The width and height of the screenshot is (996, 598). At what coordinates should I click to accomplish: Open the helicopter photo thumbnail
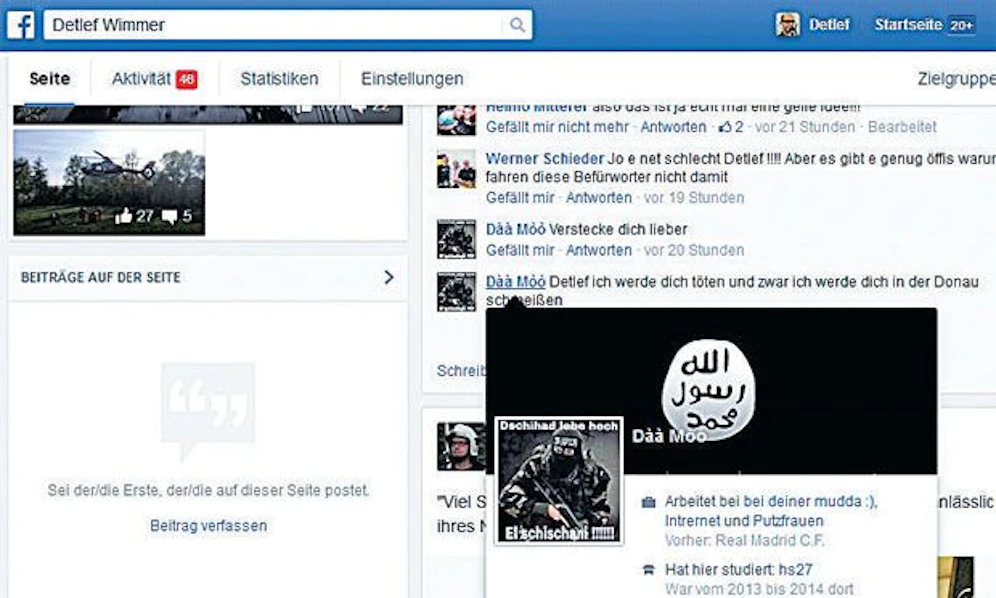[x=109, y=182]
